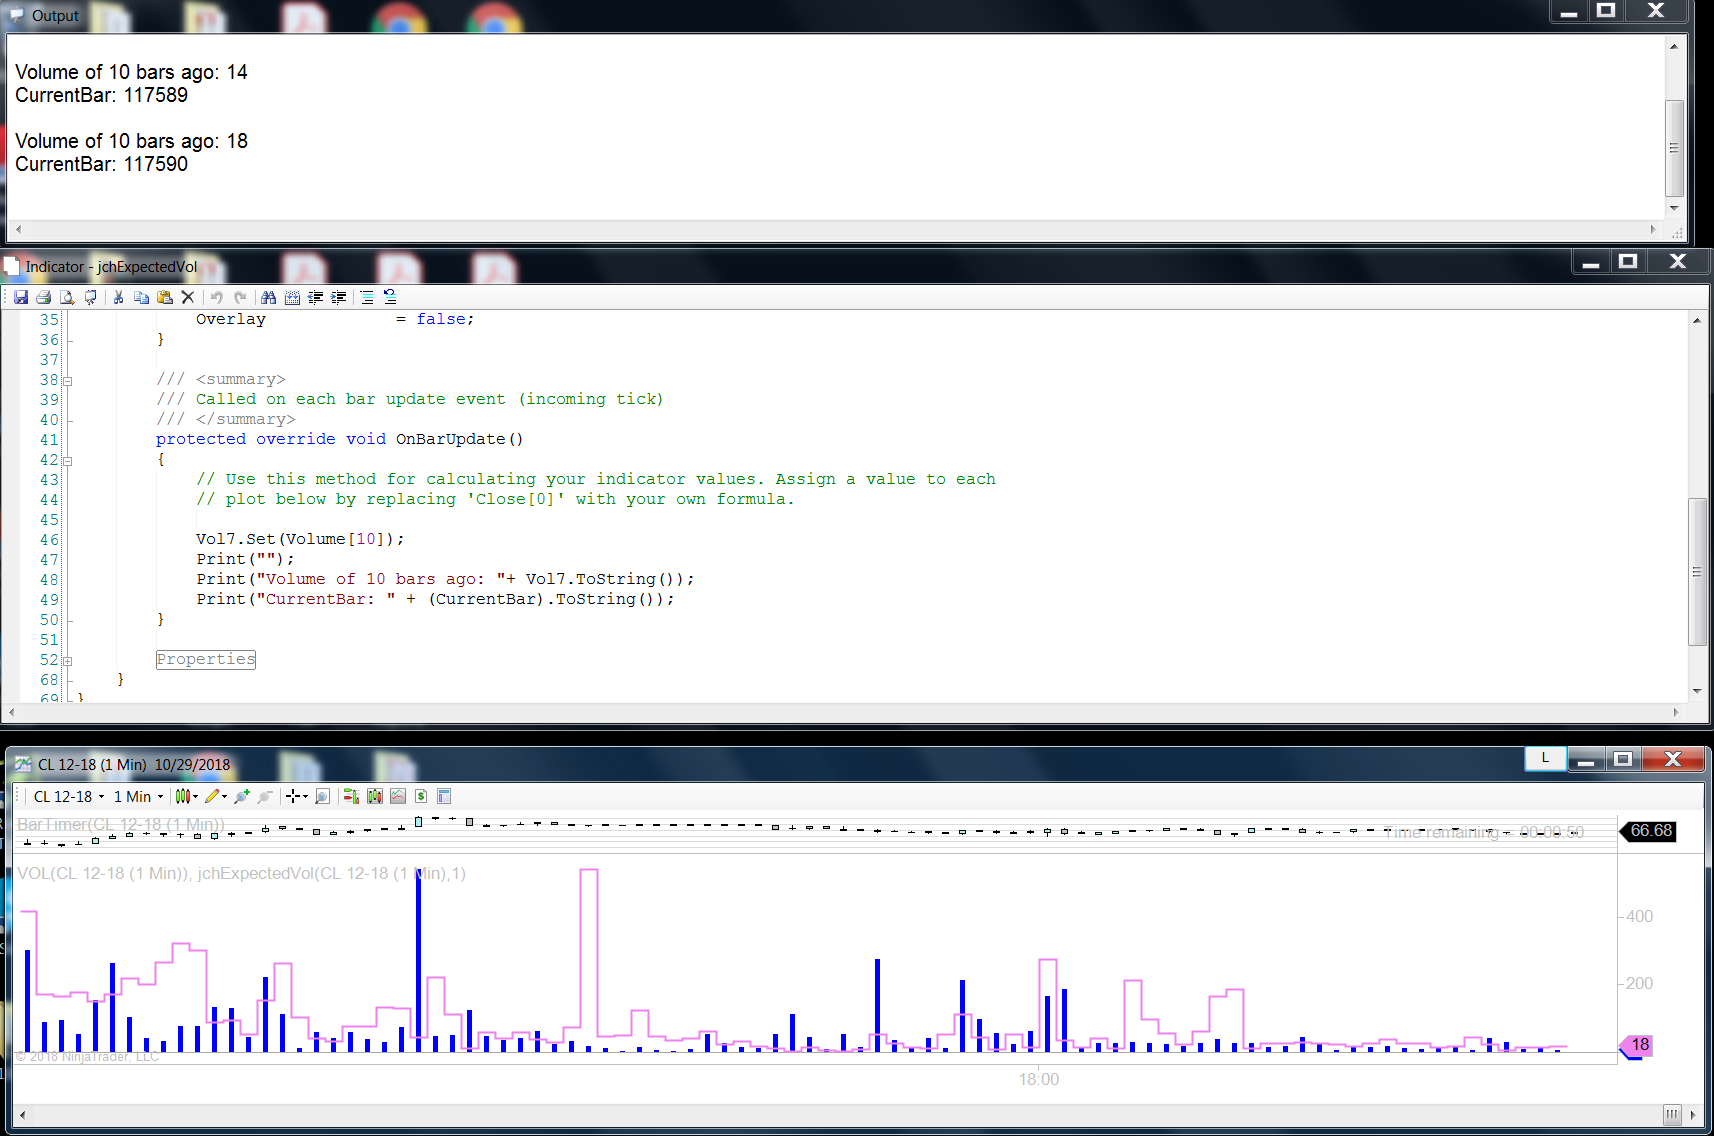Click the 'OnBarUpdate()' method name in code
This screenshot has width=1714, height=1136.
pos(459,439)
